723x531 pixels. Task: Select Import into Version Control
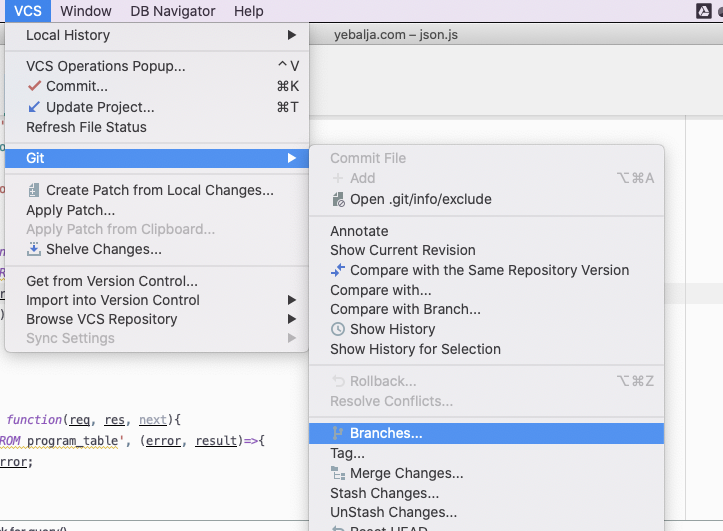(x=157, y=300)
